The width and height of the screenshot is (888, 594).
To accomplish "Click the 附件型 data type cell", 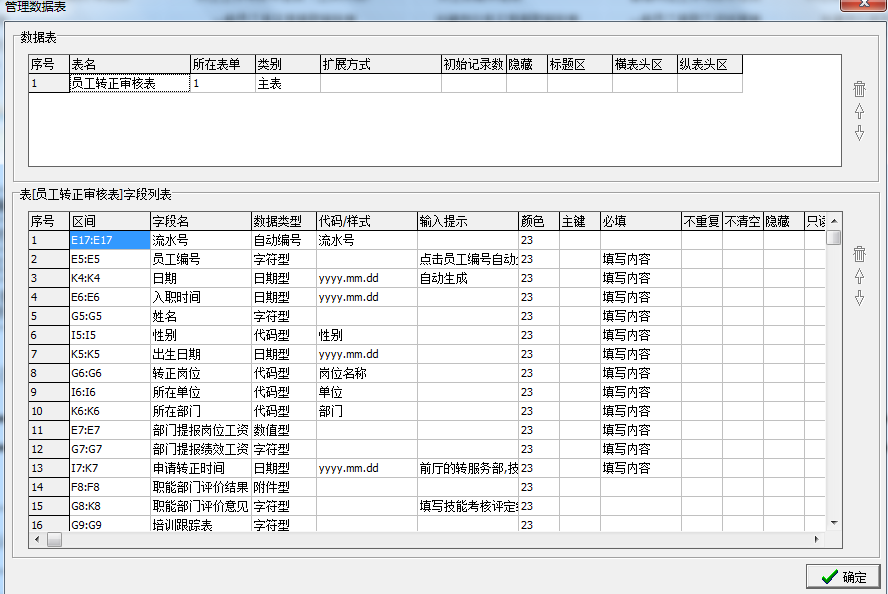I will click(x=284, y=487).
